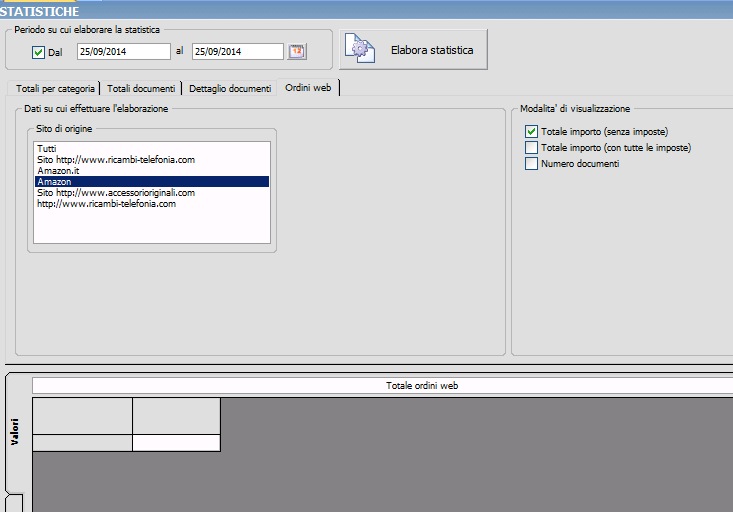Click the start date field 25/09/2014

[123, 51]
